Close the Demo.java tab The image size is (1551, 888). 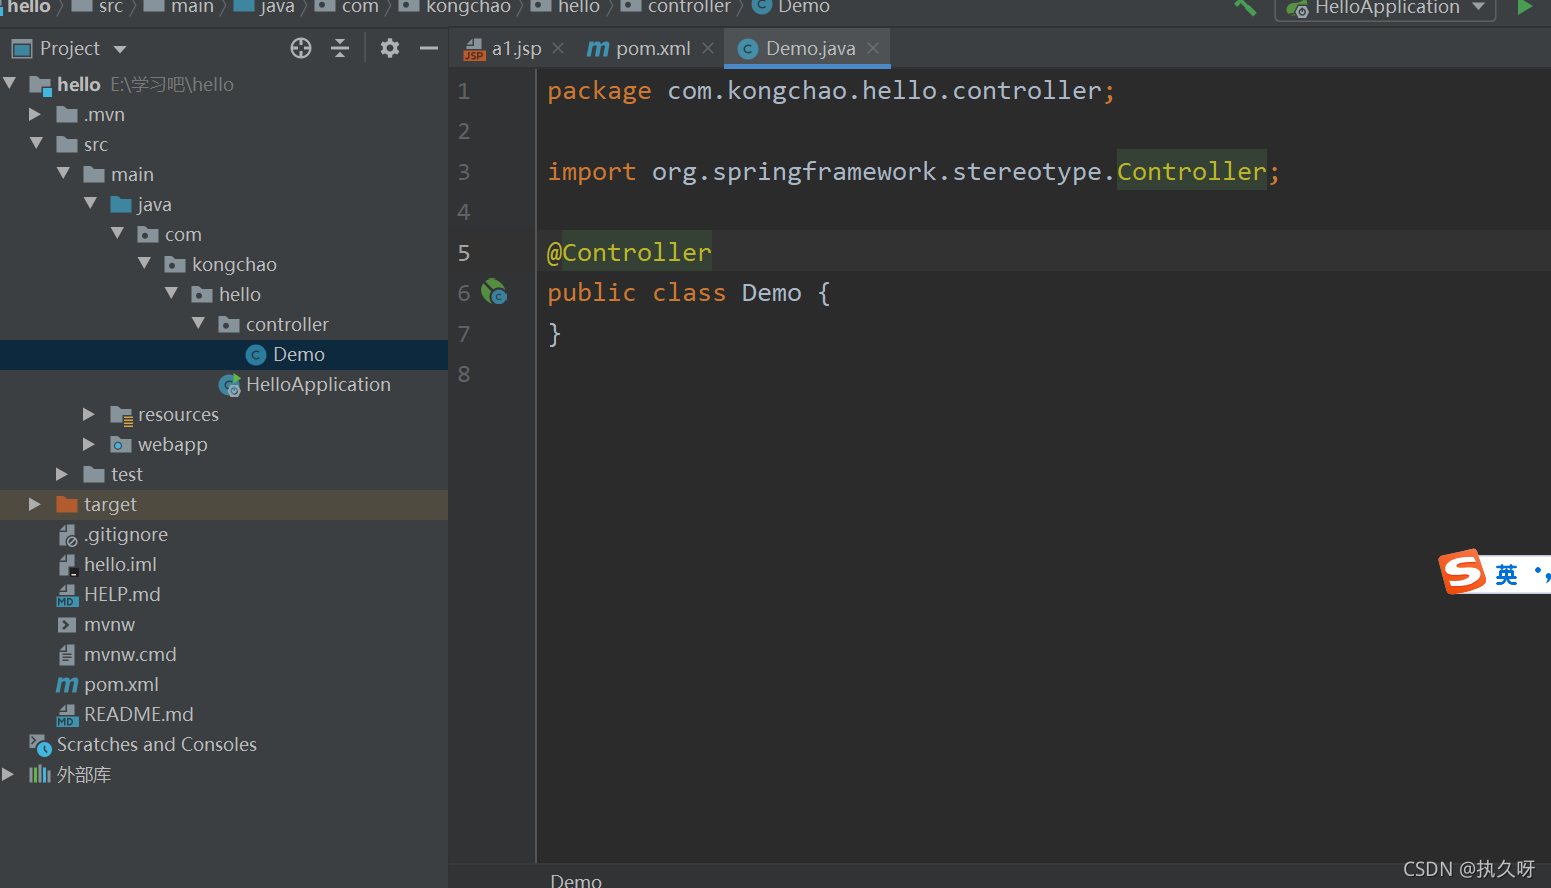pos(873,48)
